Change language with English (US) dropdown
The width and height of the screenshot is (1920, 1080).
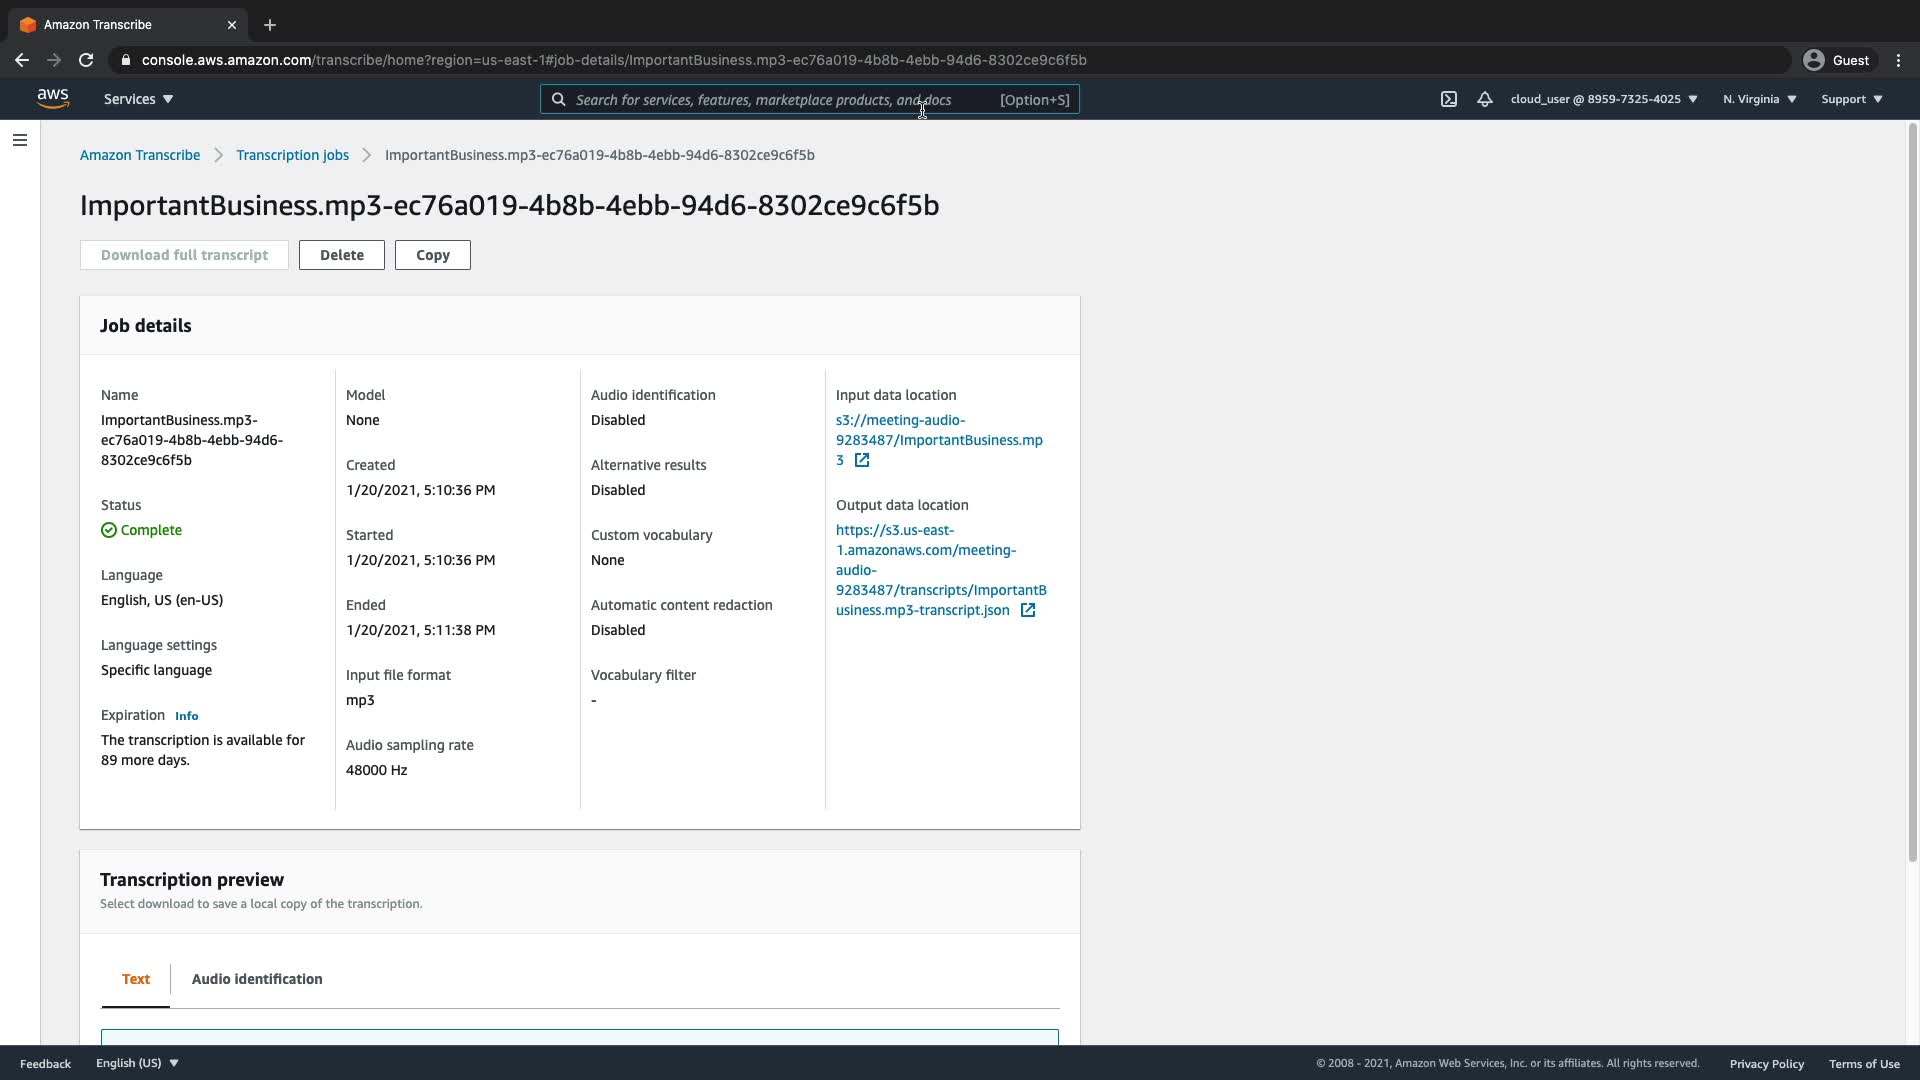137,1063
